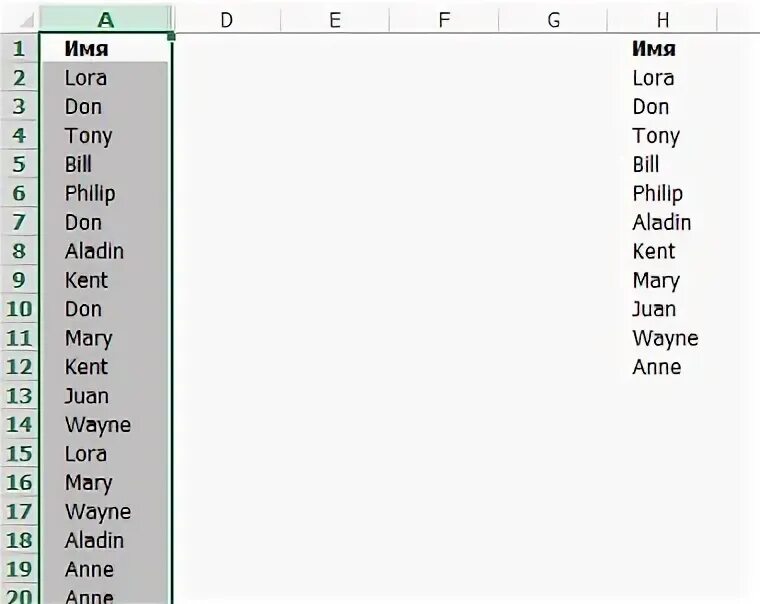Click fill handle at column A top
The width and height of the screenshot is (760, 604).
click(171, 37)
